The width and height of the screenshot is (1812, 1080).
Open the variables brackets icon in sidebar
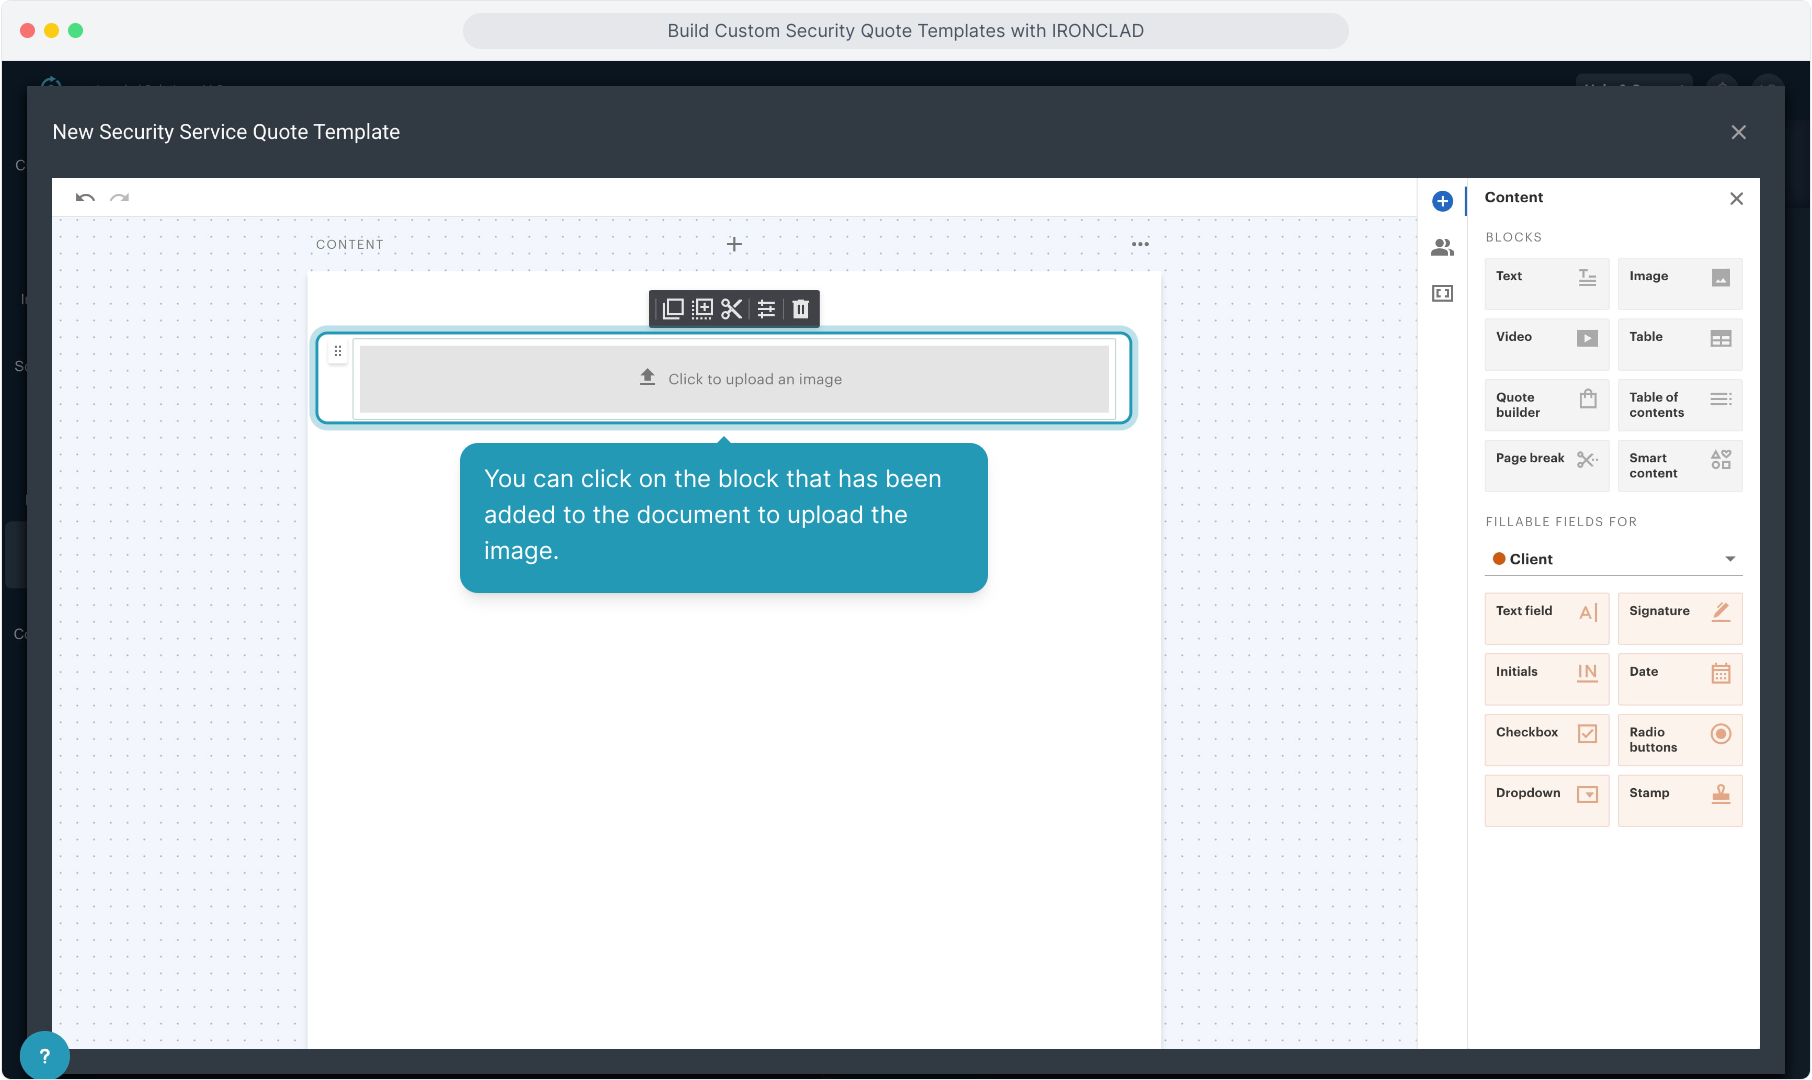(1442, 293)
